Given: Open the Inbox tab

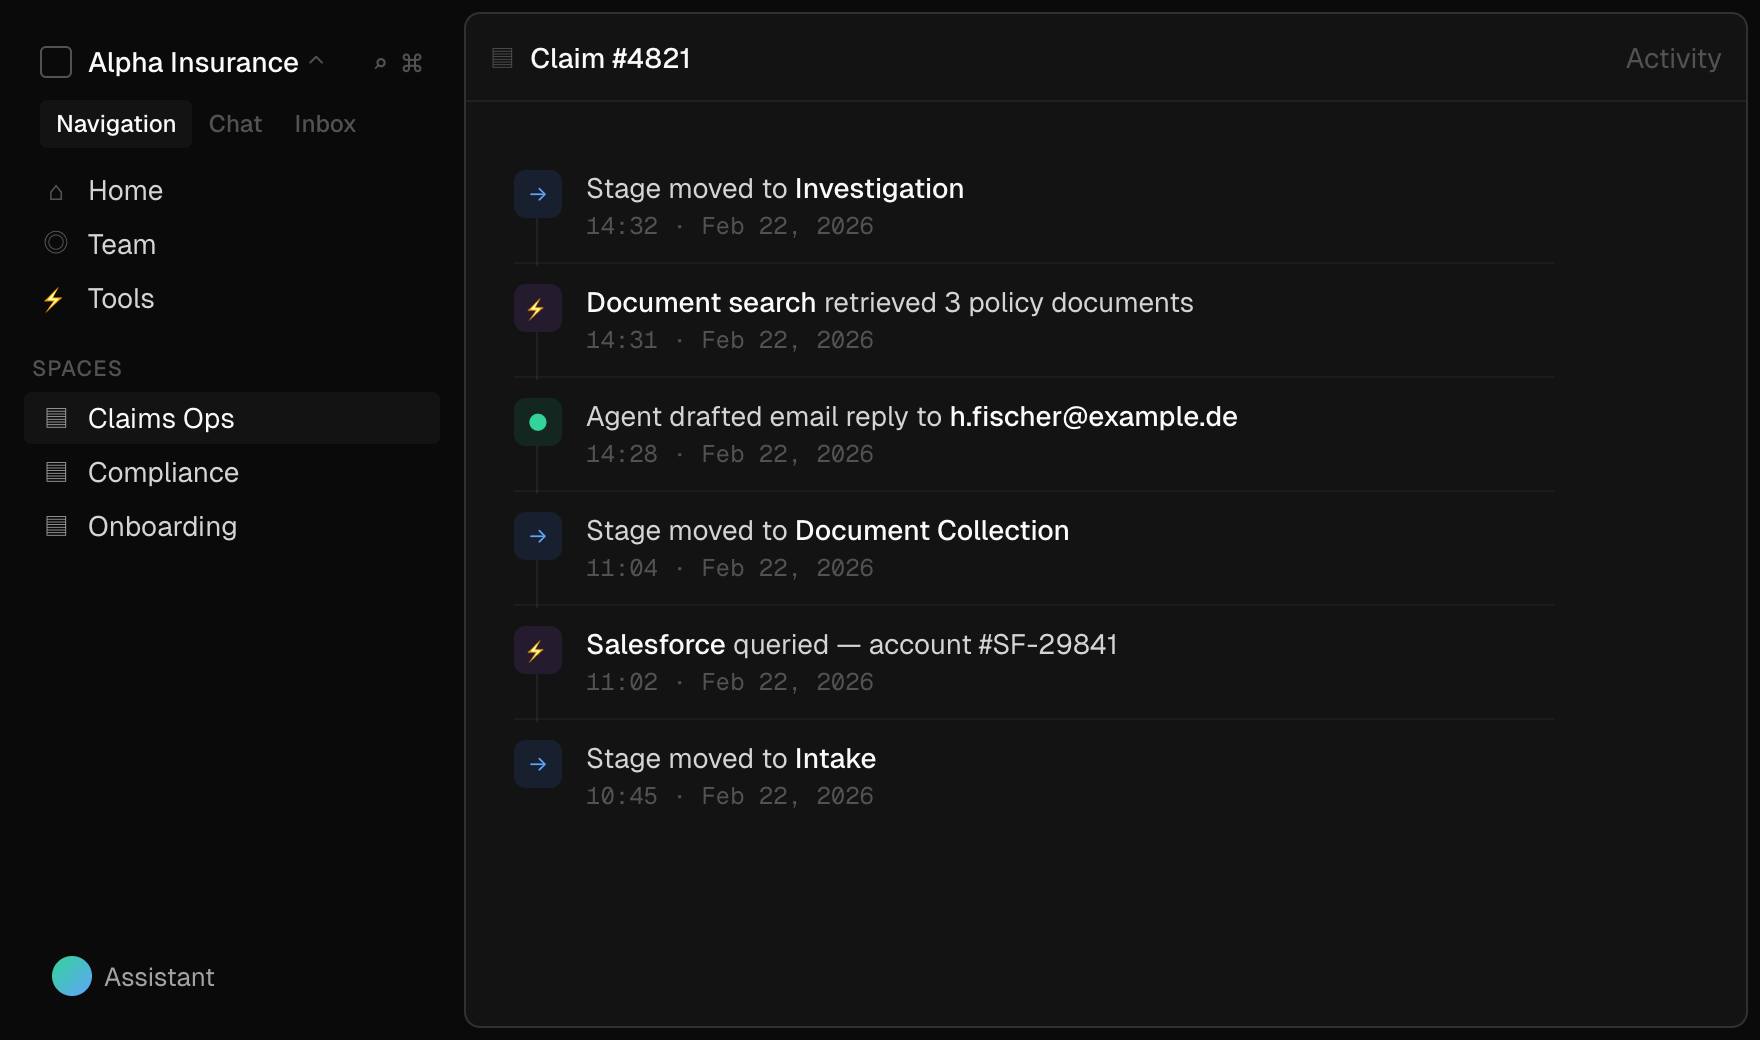Looking at the screenshot, I should pyautogui.click(x=325, y=124).
